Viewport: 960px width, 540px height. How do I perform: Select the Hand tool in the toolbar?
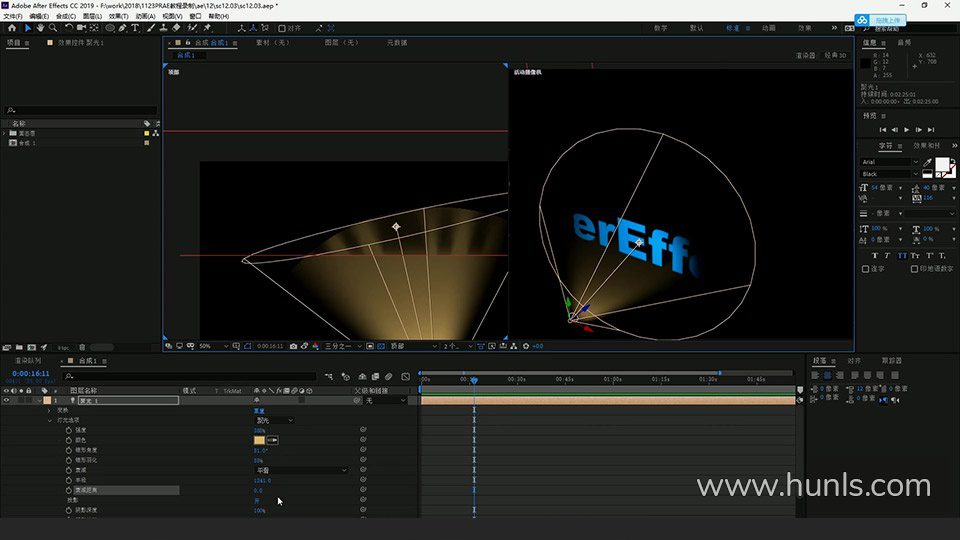[x=38, y=28]
